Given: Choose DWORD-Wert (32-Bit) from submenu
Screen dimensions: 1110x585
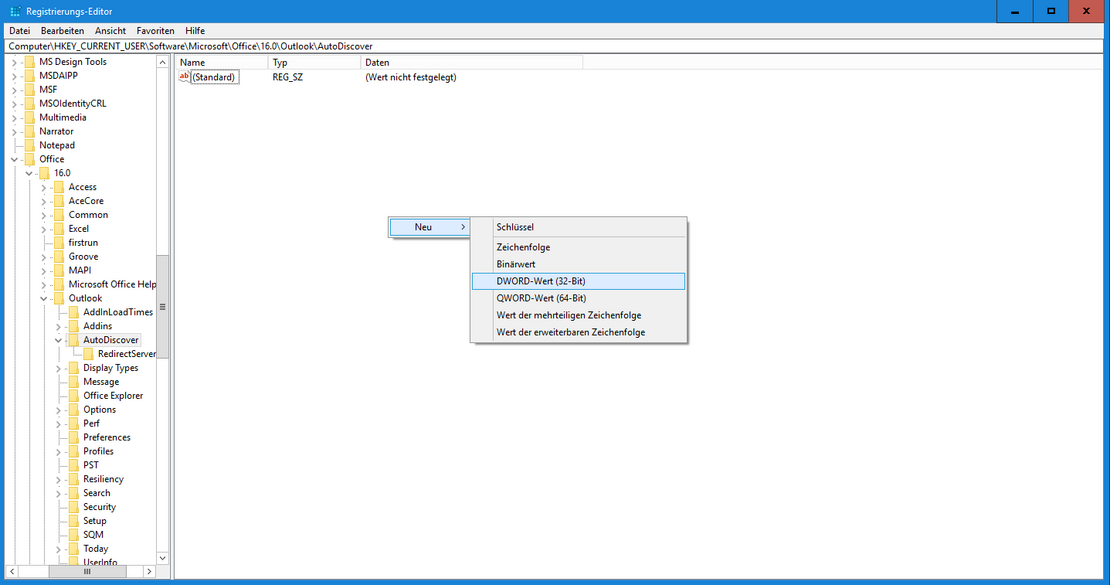Looking at the screenshot, I should pos(578,281).
